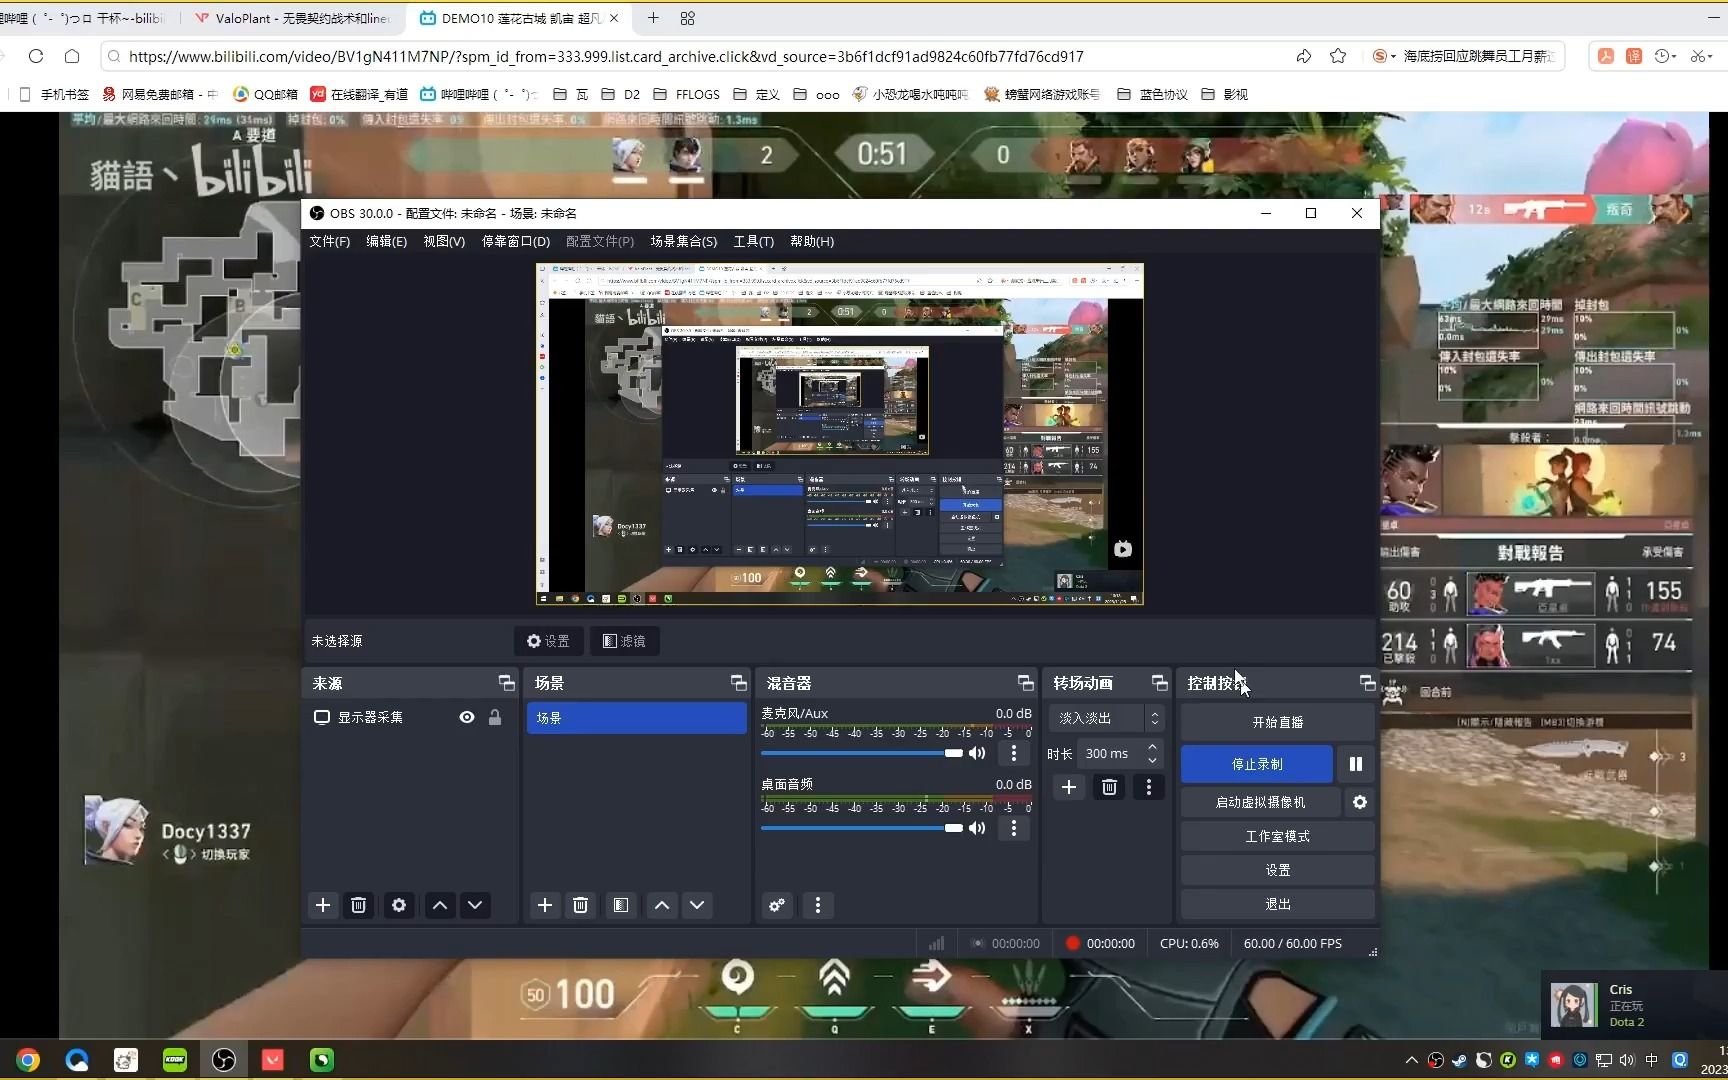Delete the selected scene with the trash icon
Image resolution: width=1728 pixels, height=1080 pixels.
[x=580, y=905]
